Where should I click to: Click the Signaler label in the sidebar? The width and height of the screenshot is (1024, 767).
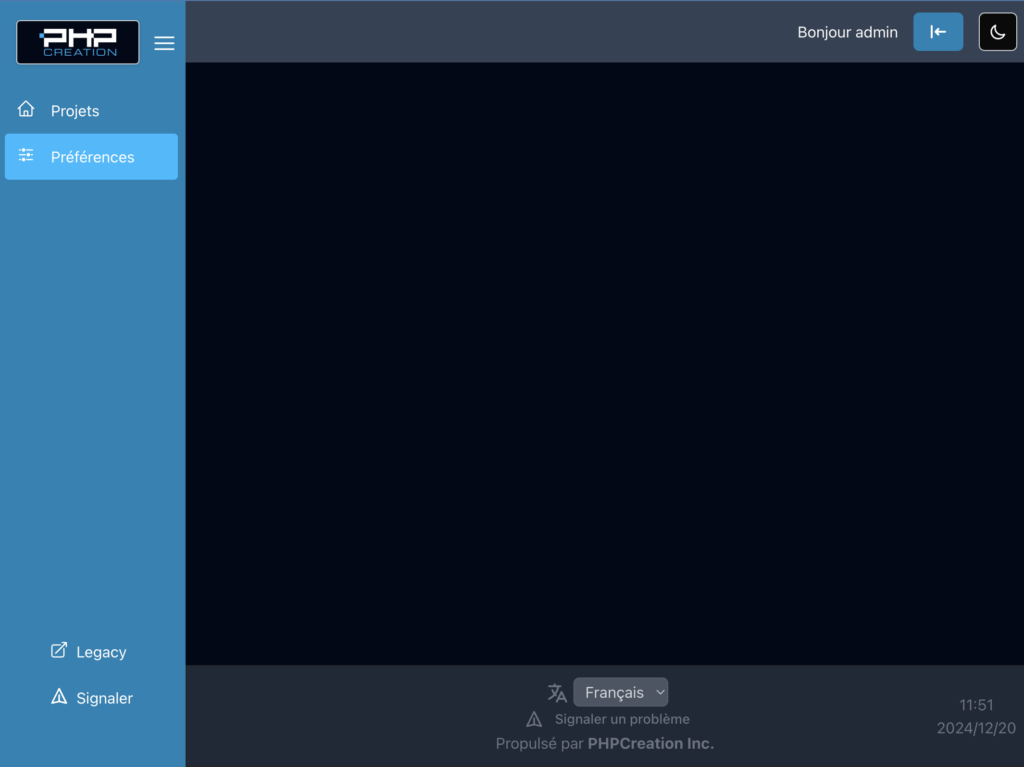click(x=104, y=698)
